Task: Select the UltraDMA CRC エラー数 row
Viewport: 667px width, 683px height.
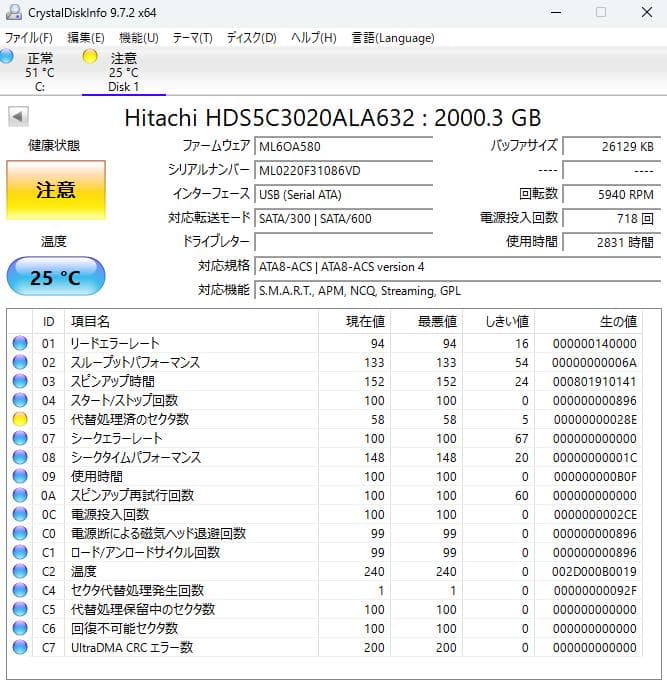Action: 325,648
